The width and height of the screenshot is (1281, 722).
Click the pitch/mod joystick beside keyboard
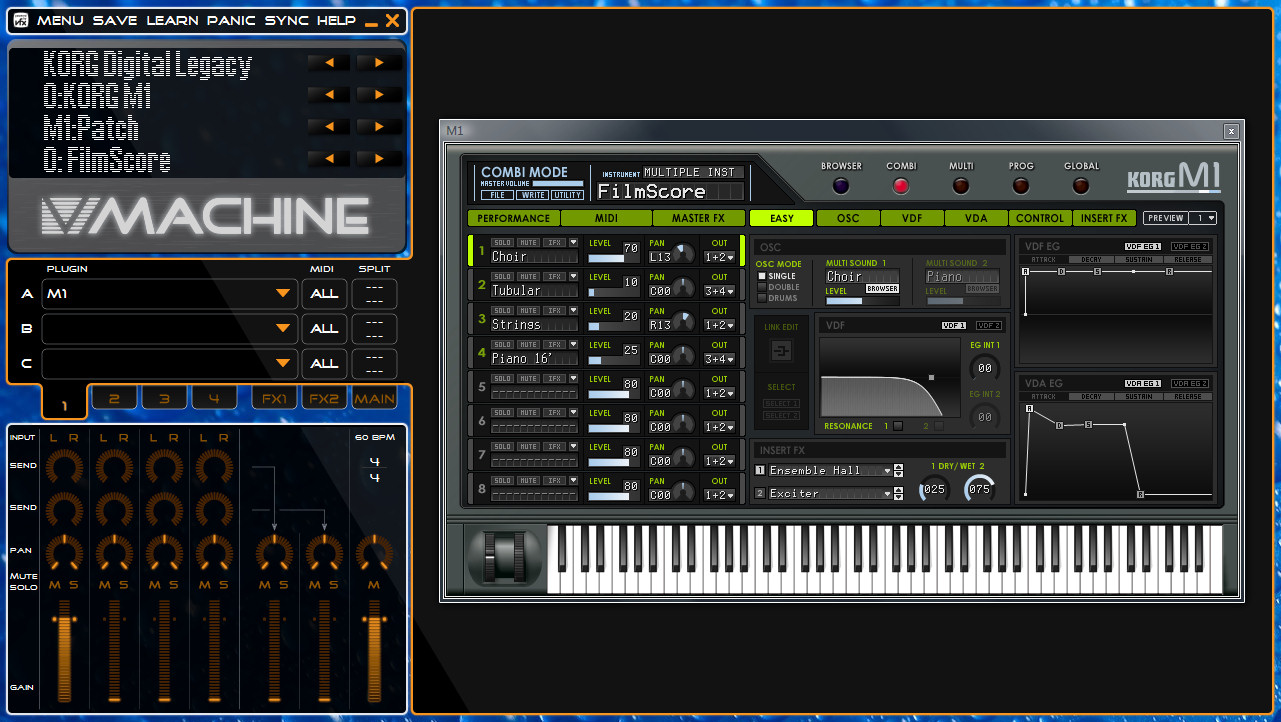click(504, 557)
